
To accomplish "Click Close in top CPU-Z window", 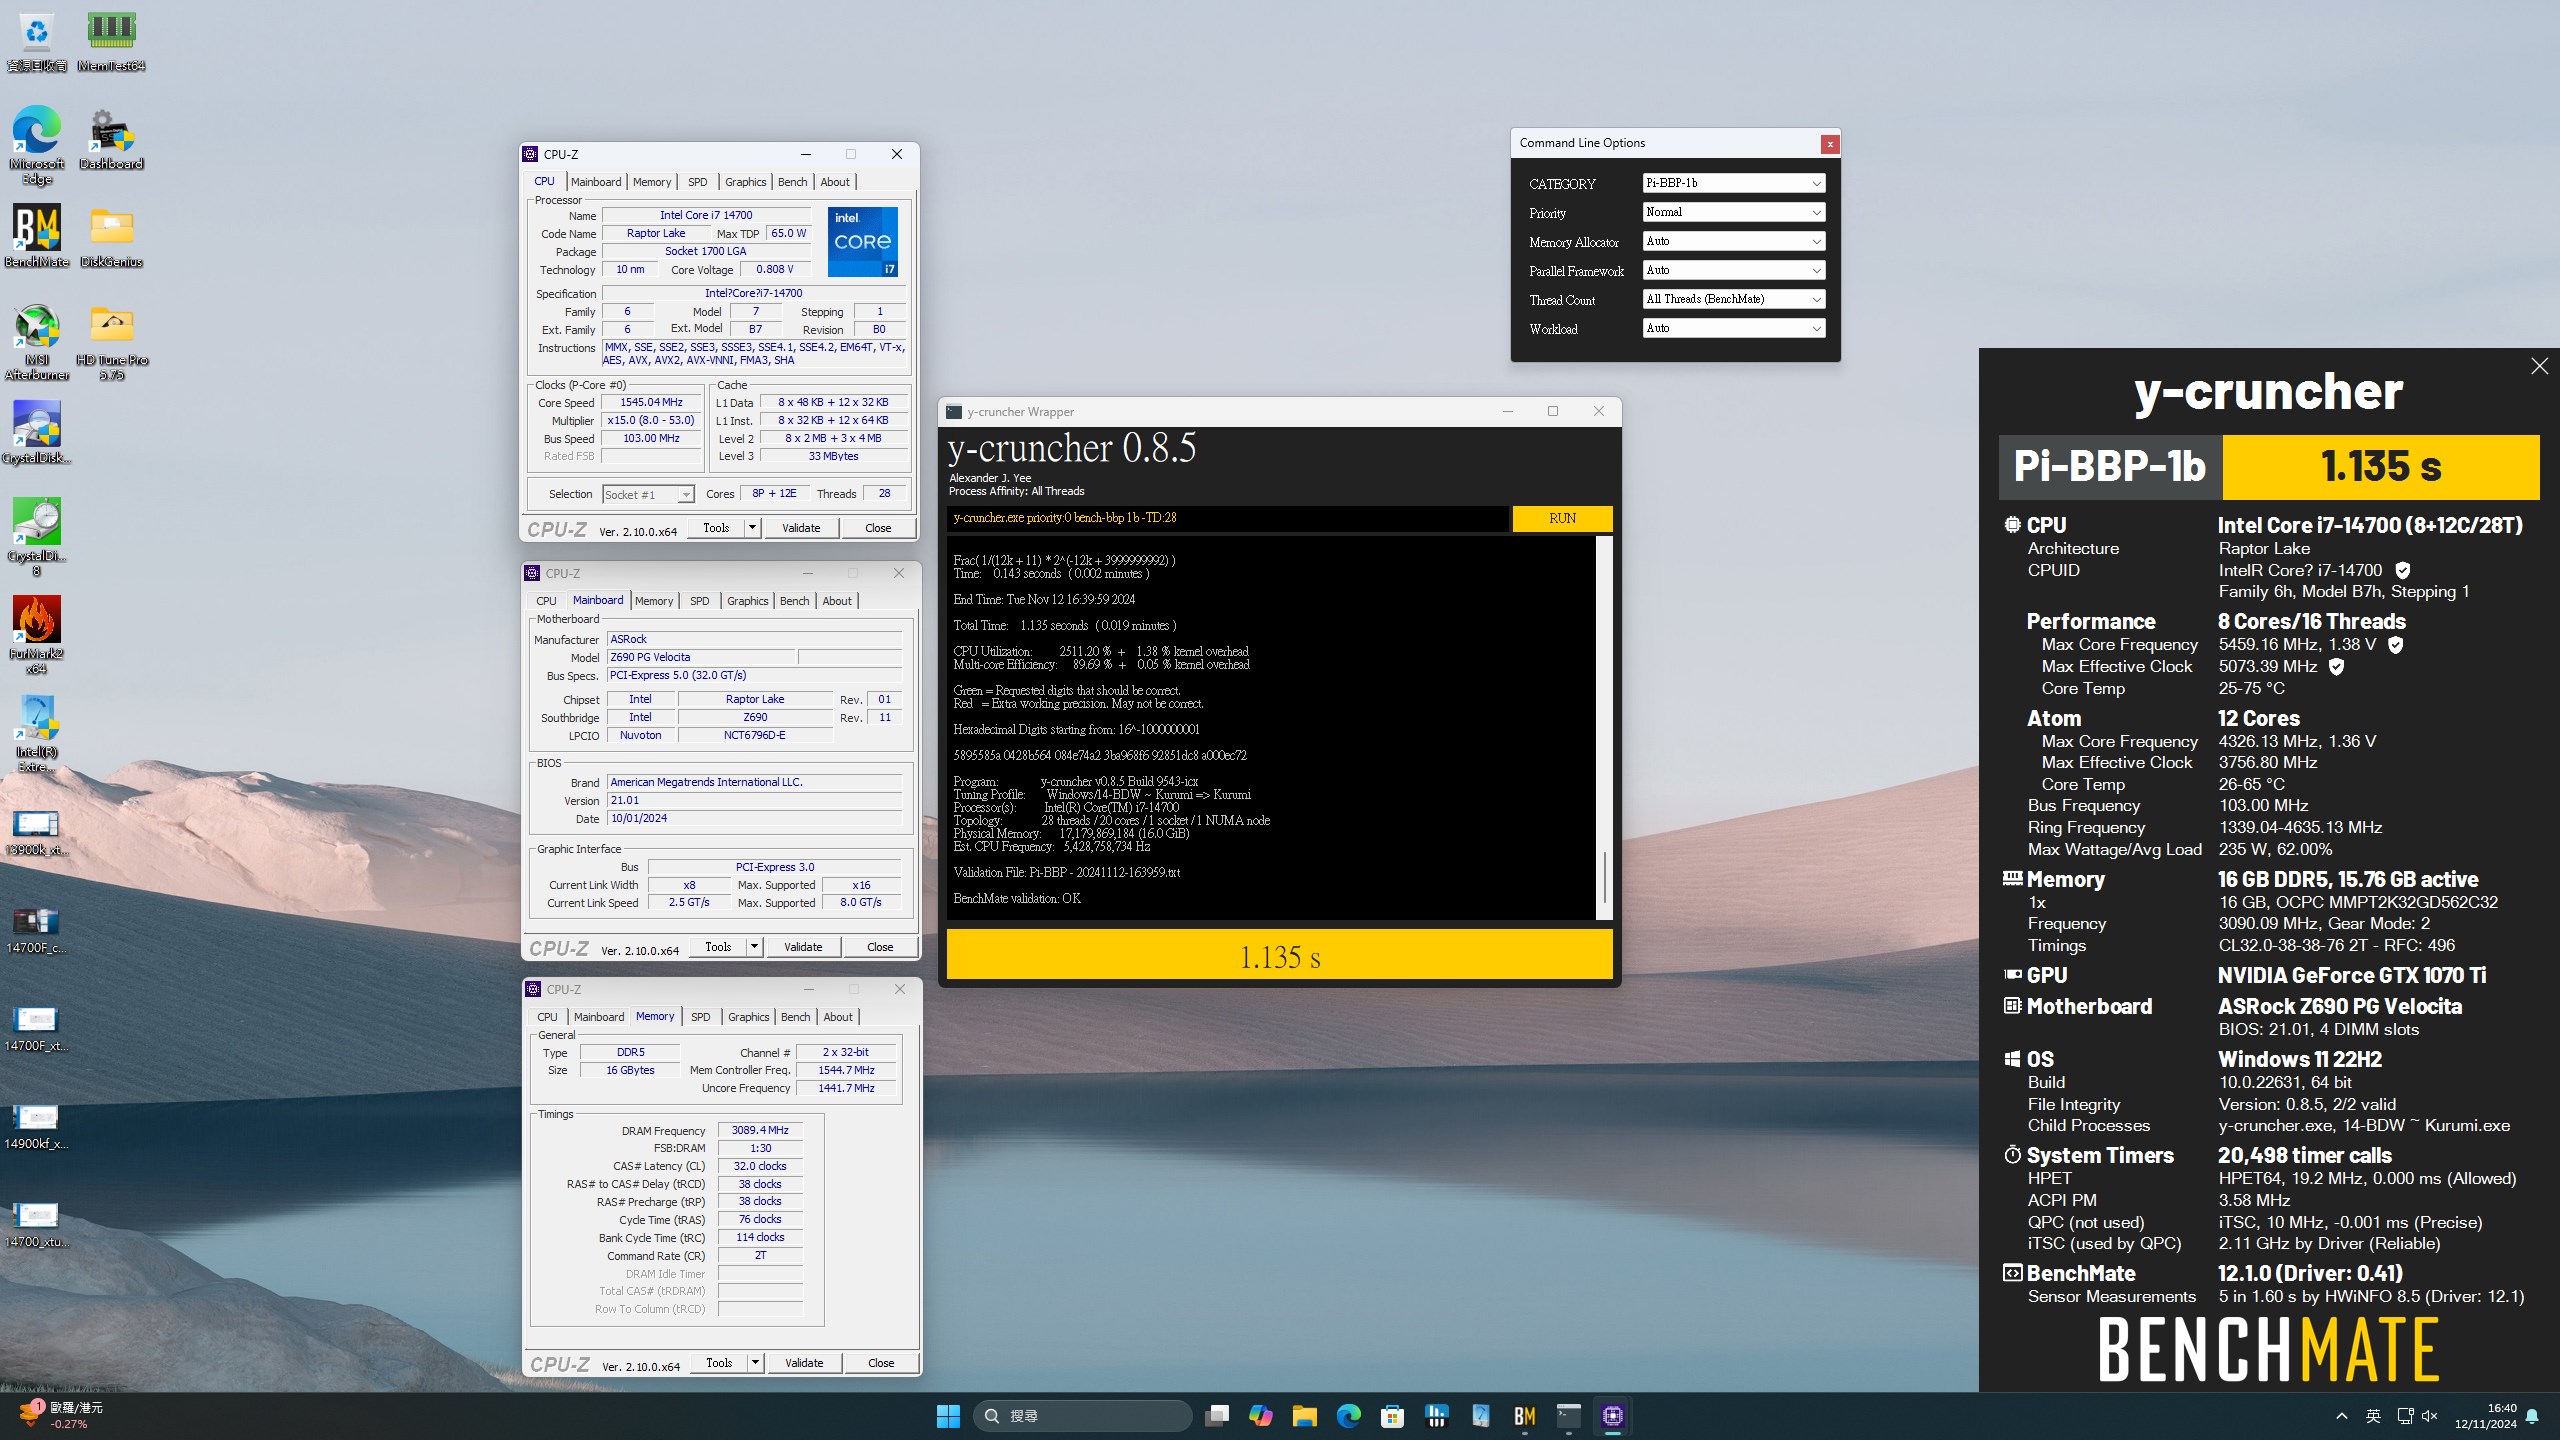I will coord(878,528).
